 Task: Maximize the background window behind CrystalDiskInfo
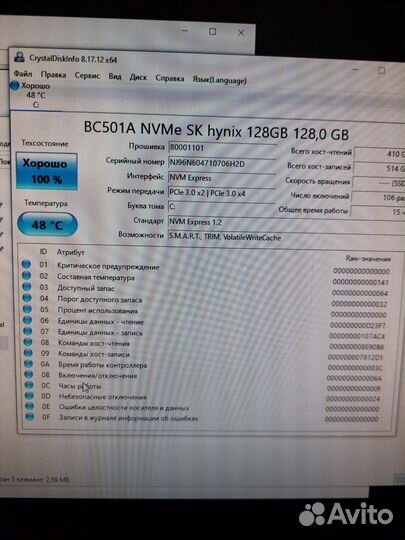point(213,32)
